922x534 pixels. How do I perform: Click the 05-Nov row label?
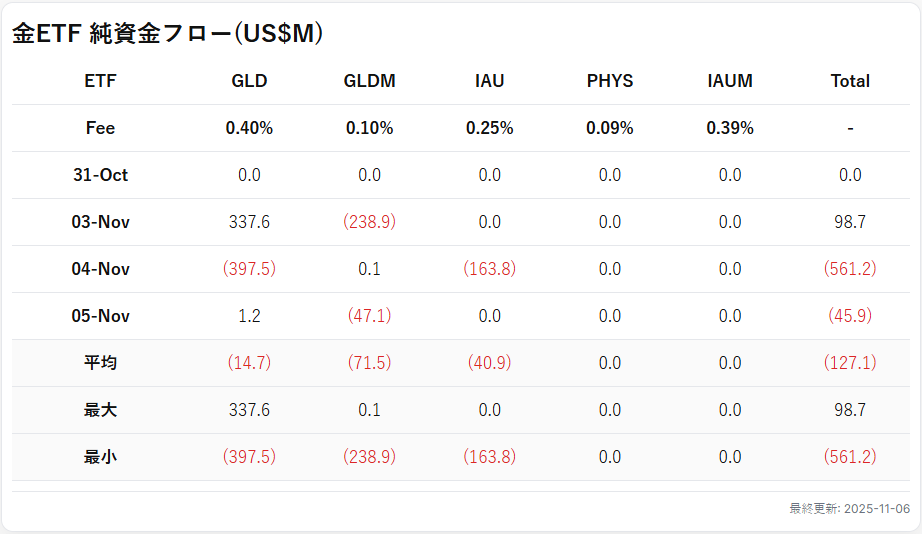point(100,316)
